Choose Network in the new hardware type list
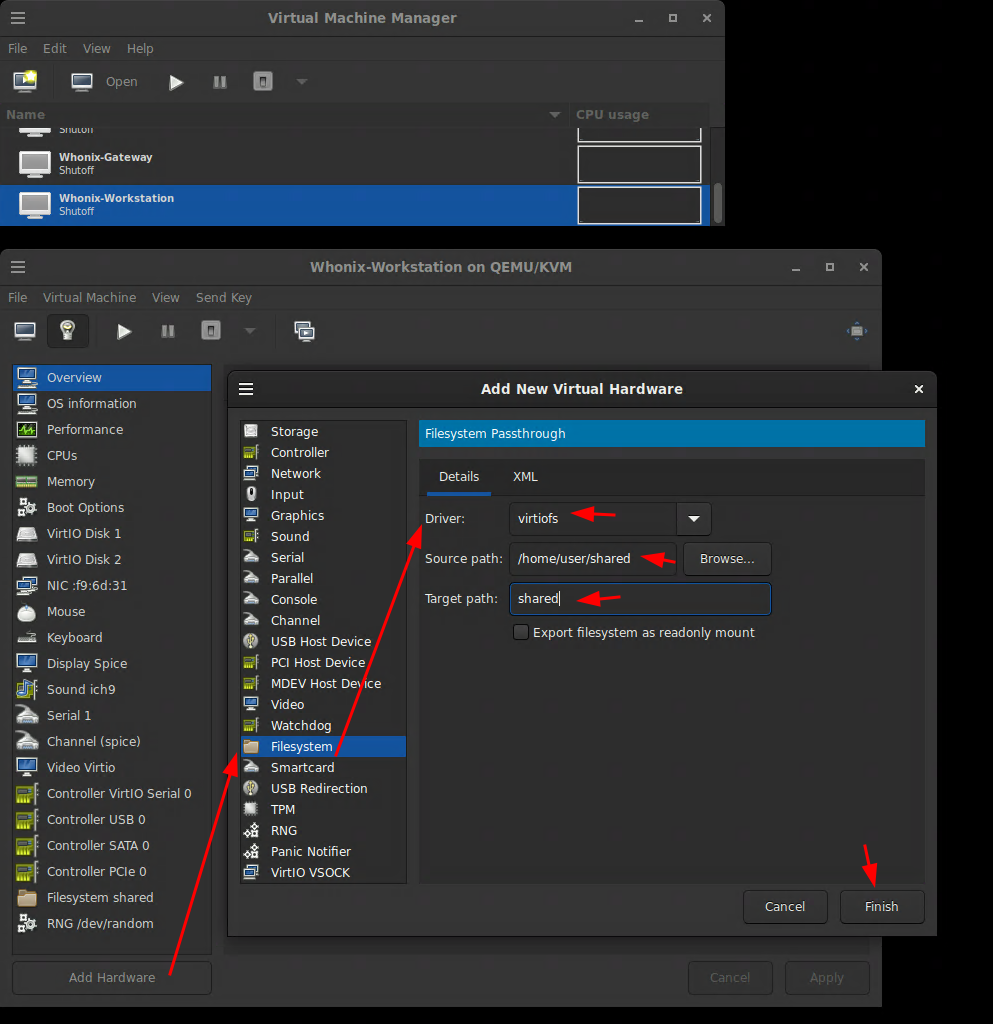The height and width of the screenshot is (1024, 993). tap(323, 473)
